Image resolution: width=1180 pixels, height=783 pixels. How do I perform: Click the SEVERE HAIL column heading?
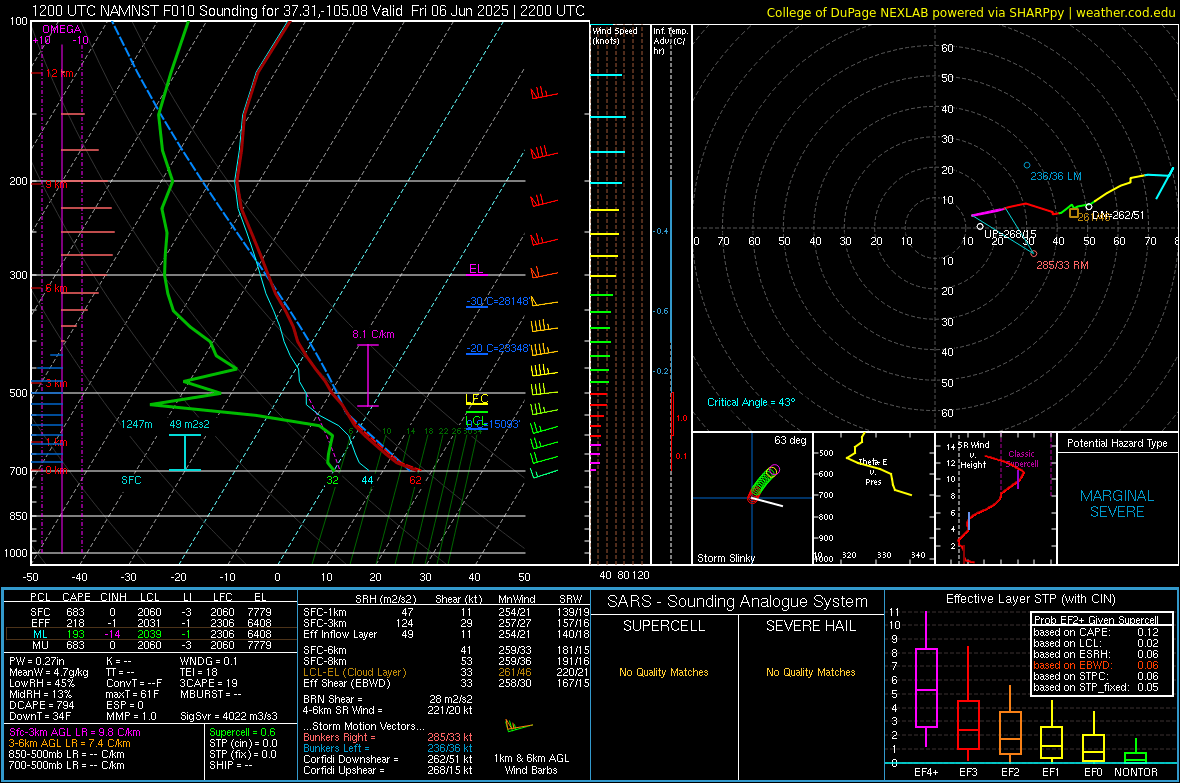point(810,626)
